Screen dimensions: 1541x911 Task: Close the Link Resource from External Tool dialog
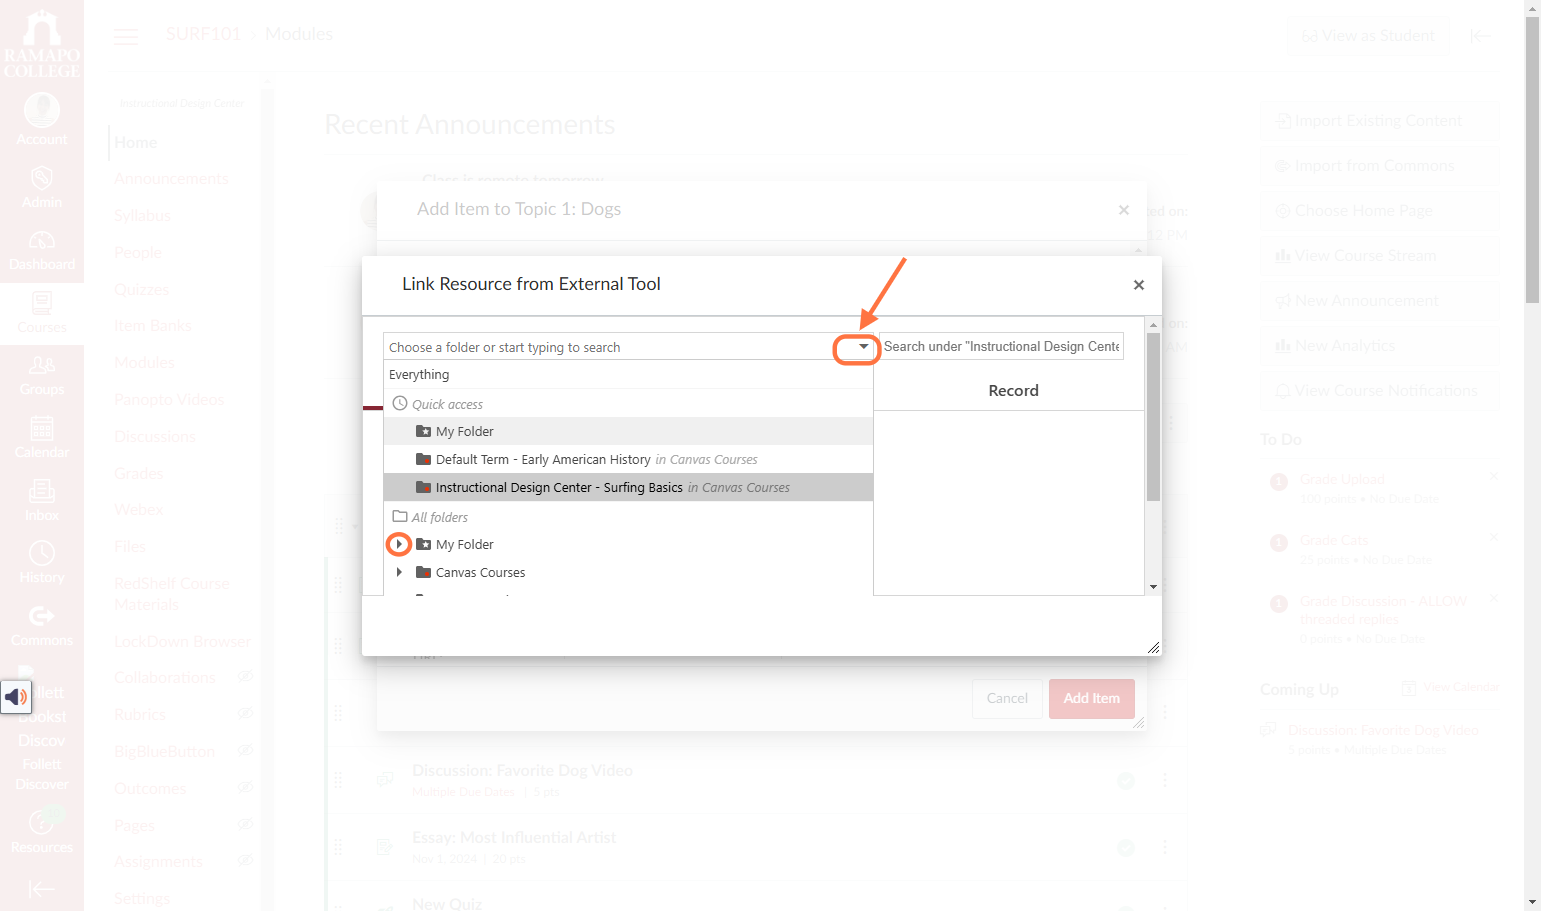tap(1138, 285)
